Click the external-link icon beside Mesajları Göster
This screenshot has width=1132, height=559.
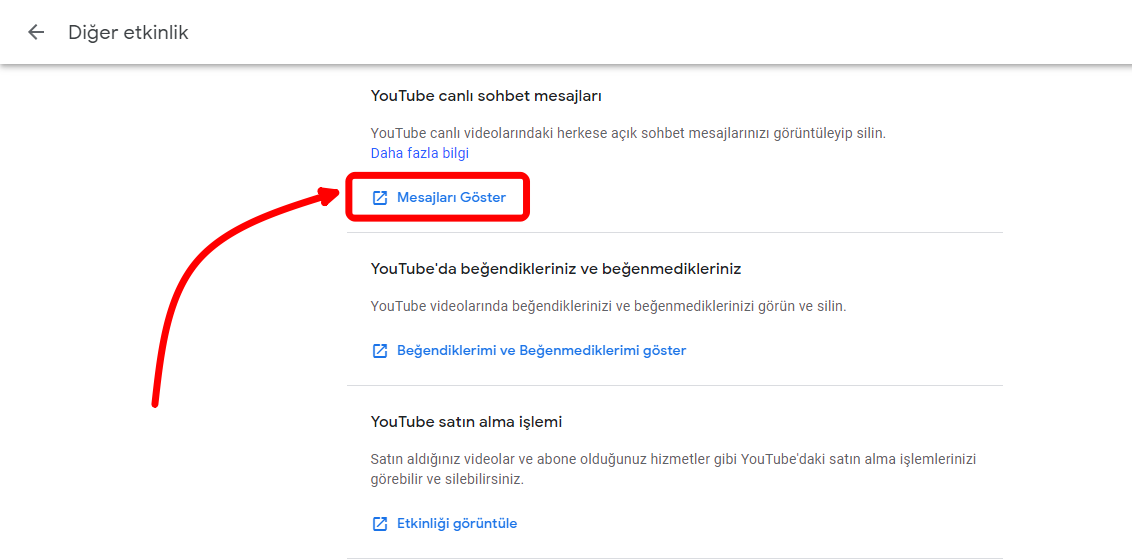click(x=380, y=198)
